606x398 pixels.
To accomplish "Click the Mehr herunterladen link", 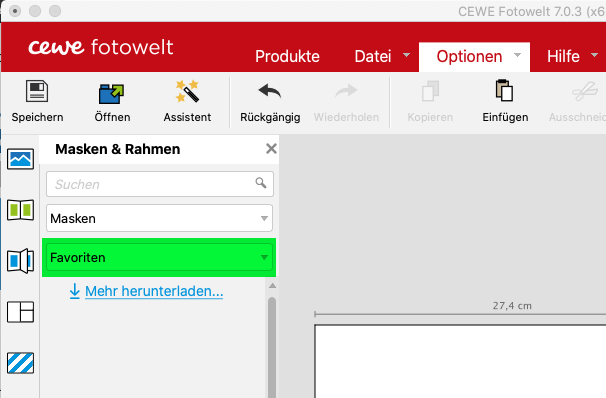I will click(x=154, y=291).
